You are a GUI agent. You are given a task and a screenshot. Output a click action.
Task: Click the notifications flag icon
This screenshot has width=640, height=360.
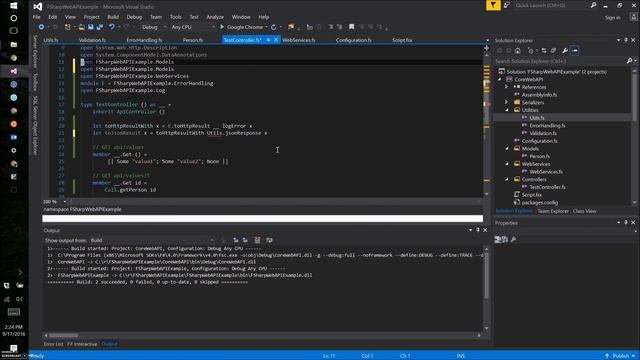(x=493, y=5)
